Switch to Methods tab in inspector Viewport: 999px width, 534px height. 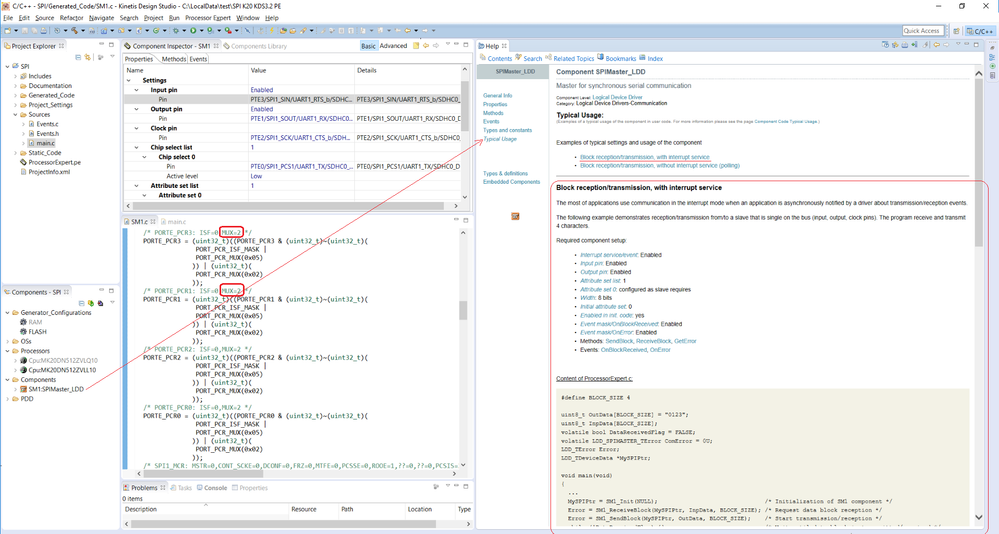click(173, 59)
